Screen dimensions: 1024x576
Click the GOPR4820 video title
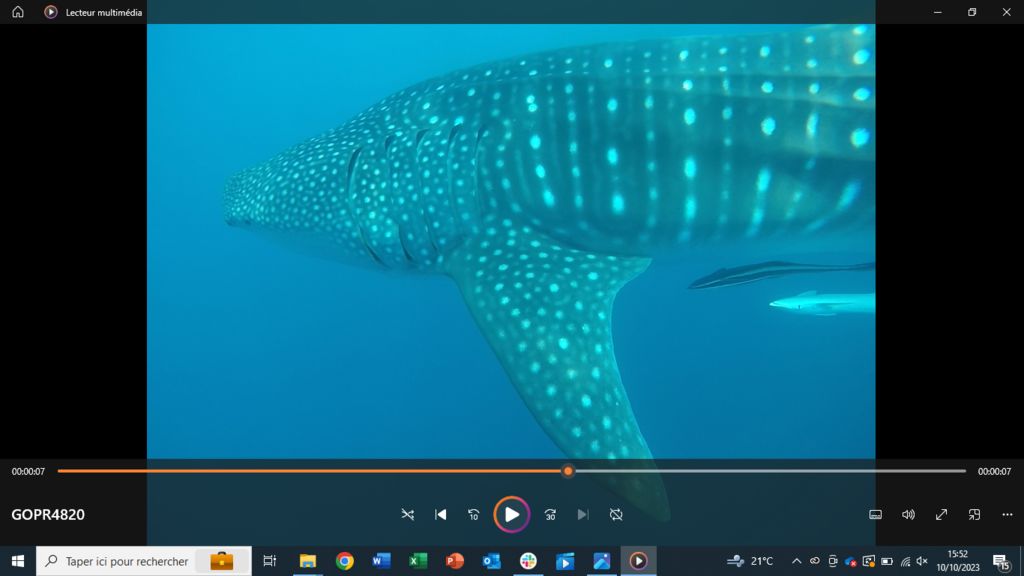(x=48, y=515)
